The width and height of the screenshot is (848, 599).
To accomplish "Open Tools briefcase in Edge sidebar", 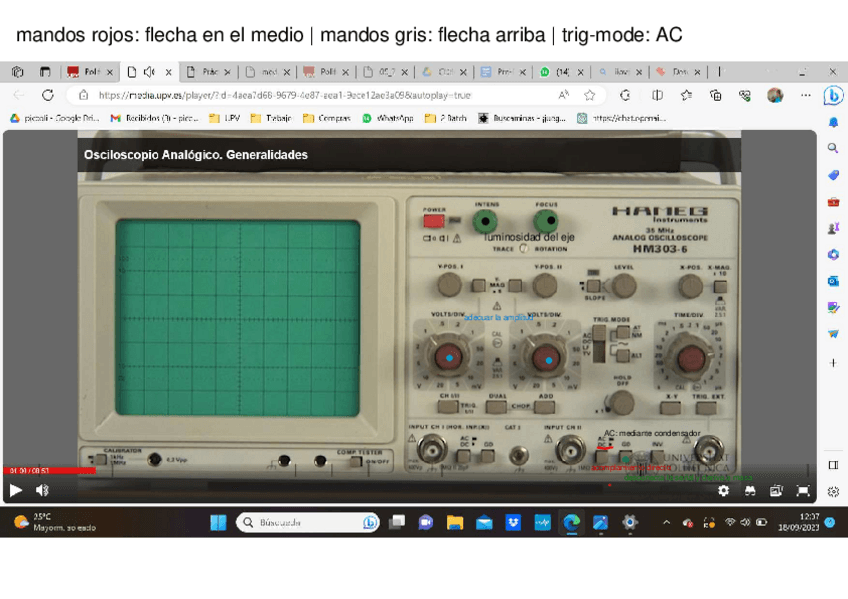I will [x=833, y=202].
